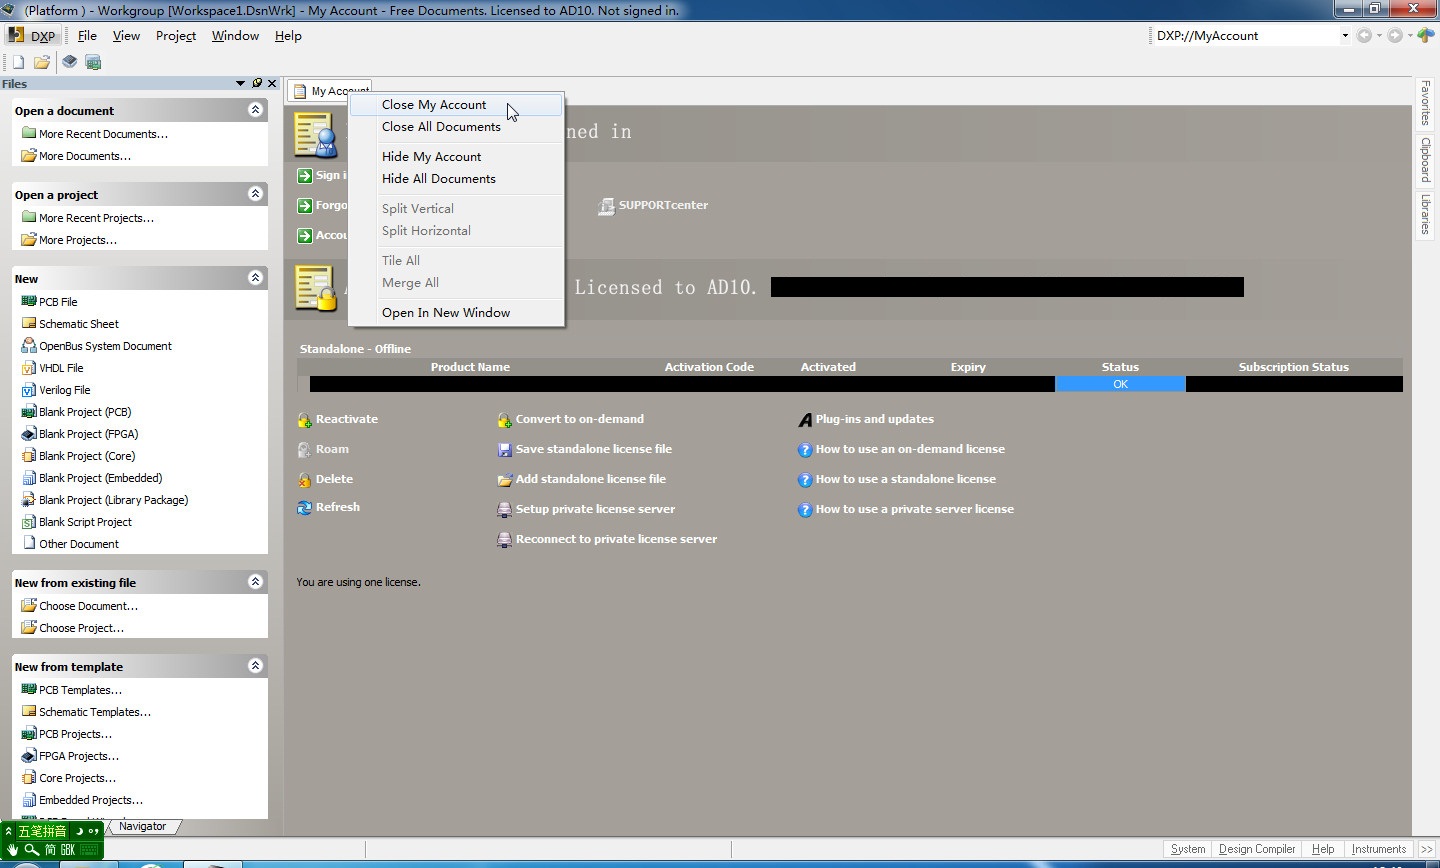
Task: Click the SUPPORTcenter icon
Action: pyautogui.click(x=606, y=206)
